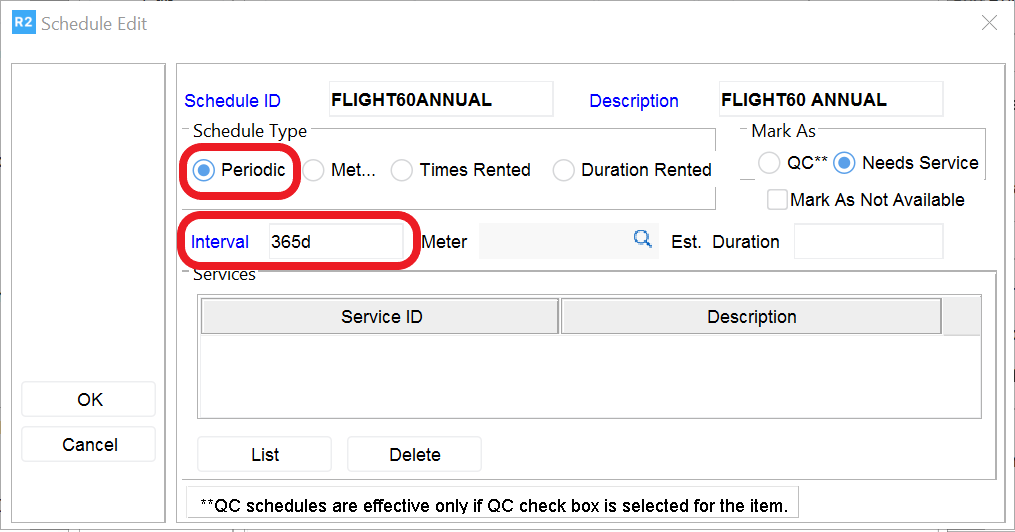Enable Mark As Not Available checkbox
This screenshot has width=1015, height=532.
tap(777, 200)
